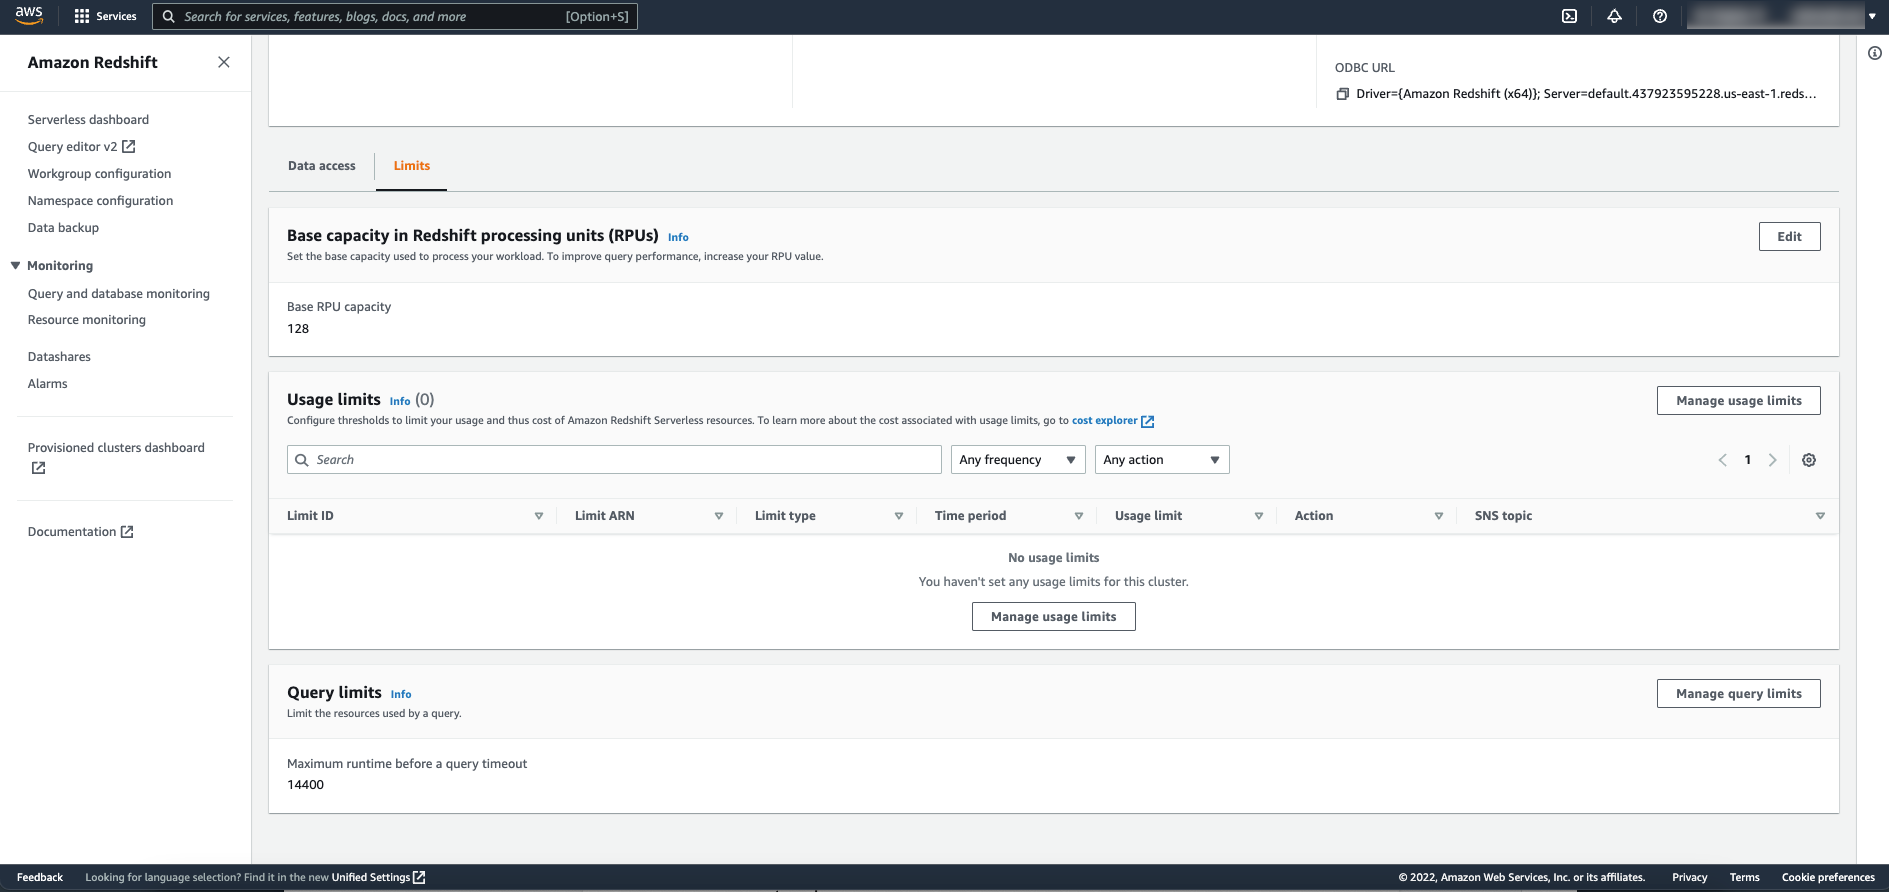The image size is (1889, 892).
Task: Open Data backup page
Action: coord(63,228)
